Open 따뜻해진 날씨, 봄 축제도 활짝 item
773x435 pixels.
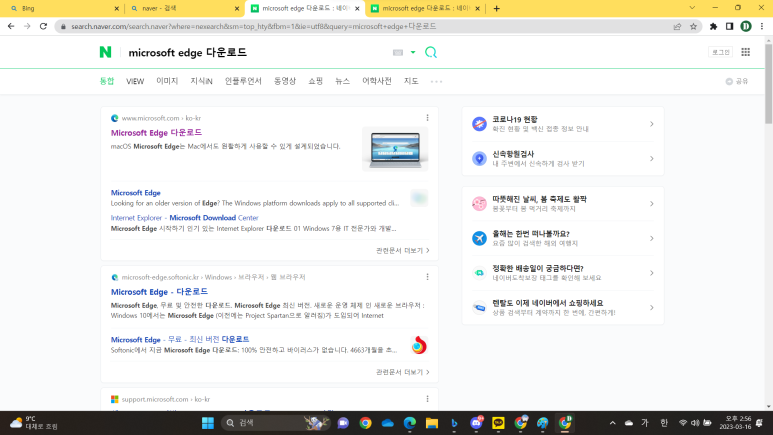562,204
